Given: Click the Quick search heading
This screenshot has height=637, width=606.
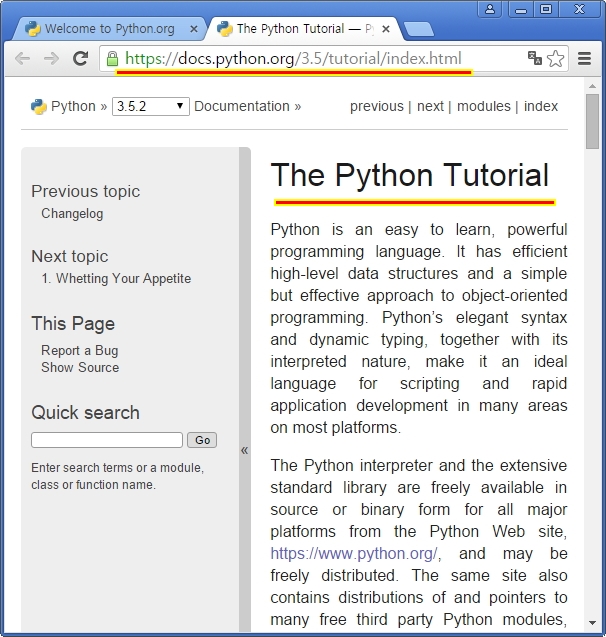Looking at the screenshot, I should tap(85, 413).
